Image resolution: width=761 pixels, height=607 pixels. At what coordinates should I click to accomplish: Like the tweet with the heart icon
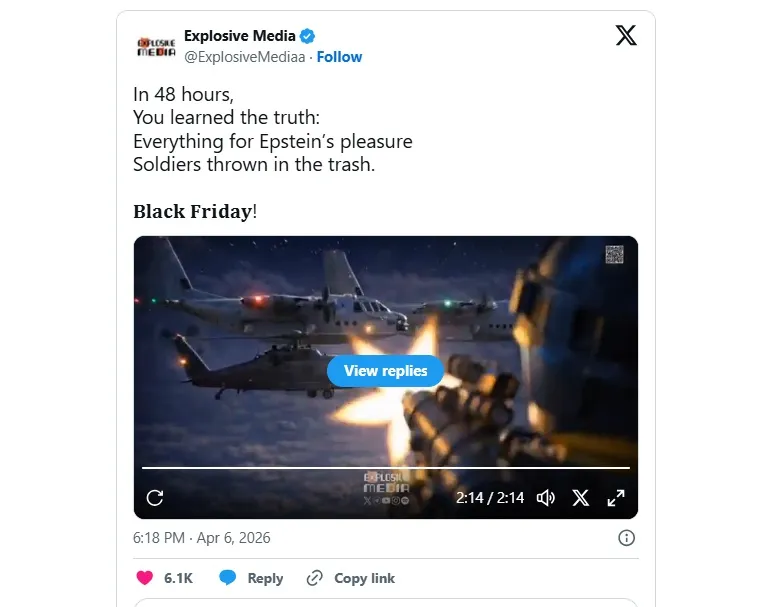coord(145,578)
